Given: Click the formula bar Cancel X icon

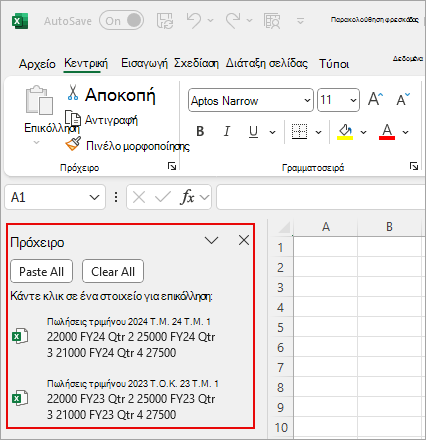Looking at the screenshot, I should coord(139,197).
